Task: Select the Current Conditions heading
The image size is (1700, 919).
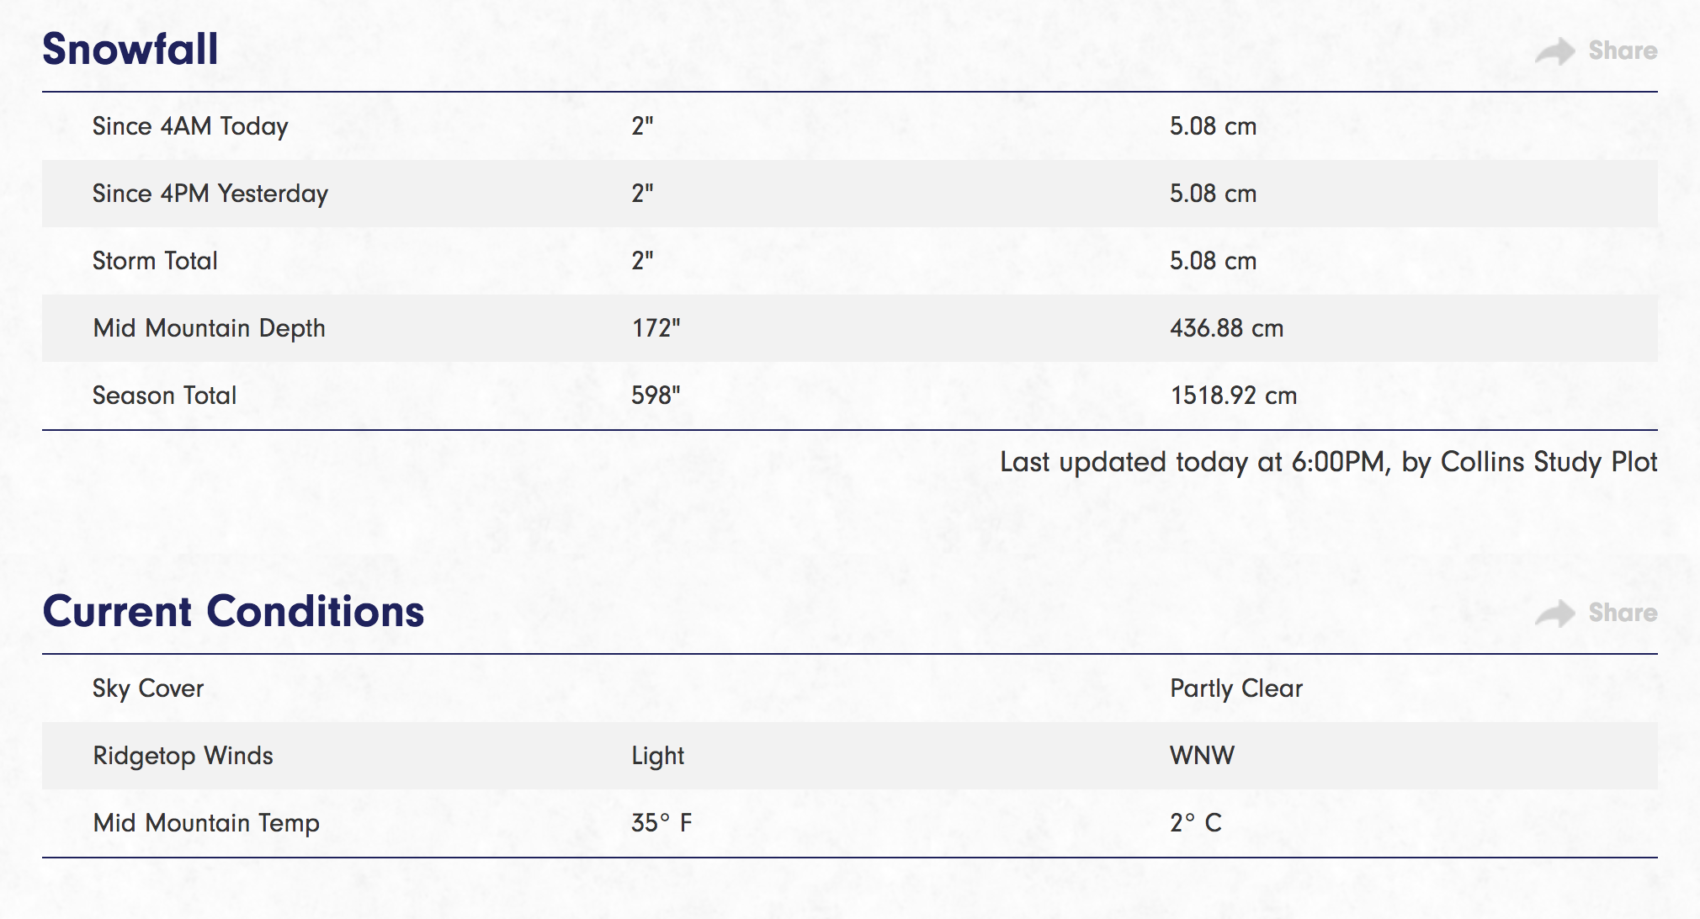Action: click(233, 611)
